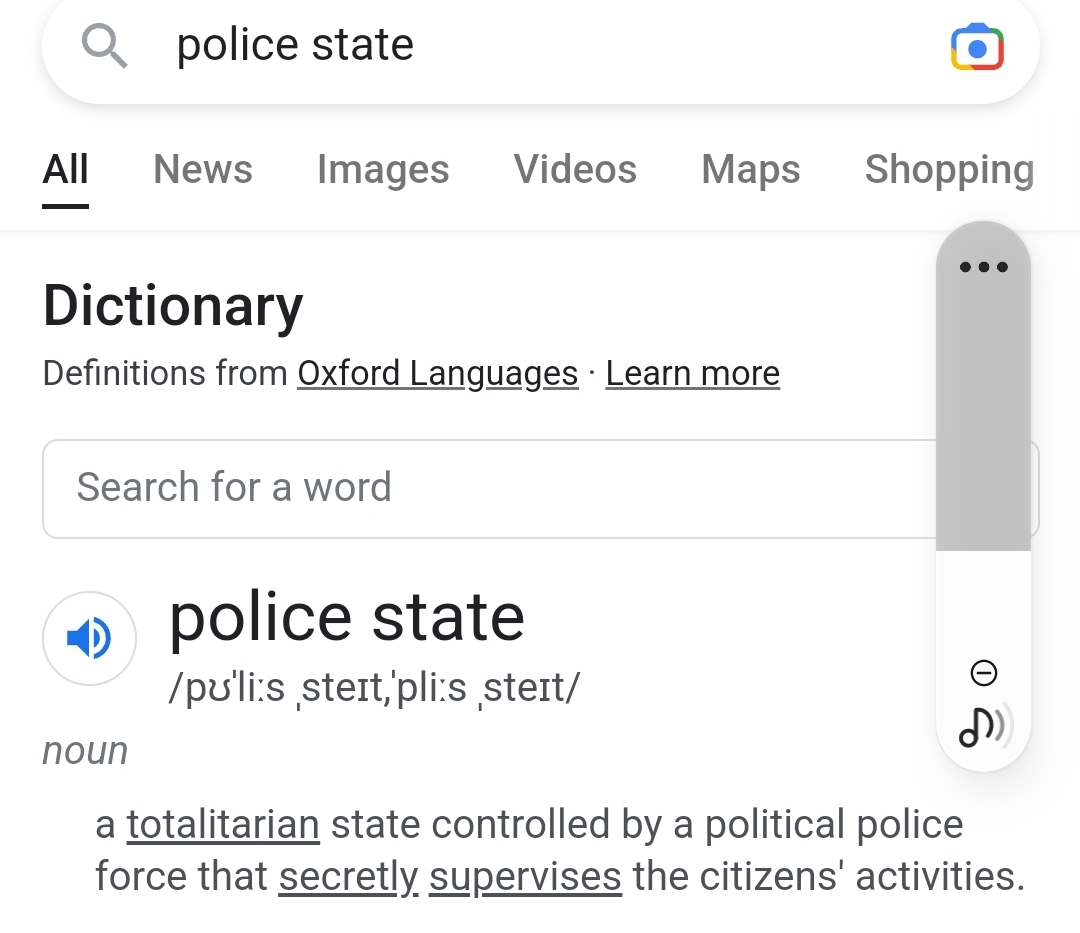Tap the media volume music note icon
Image resolution: width=1080 pixels, height=933 pixels.
[985, 725]
